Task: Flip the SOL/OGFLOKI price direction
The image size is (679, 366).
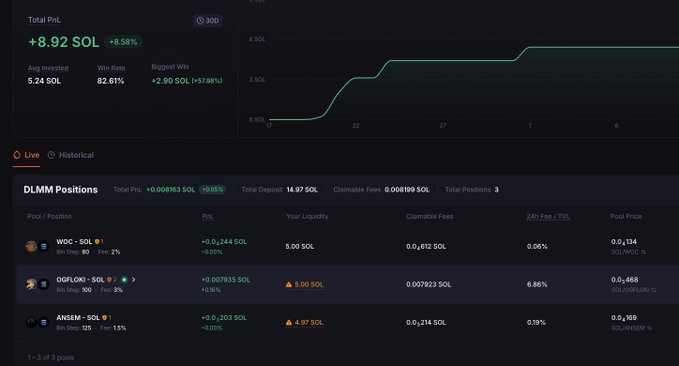Action: click(x=653, y=290)
